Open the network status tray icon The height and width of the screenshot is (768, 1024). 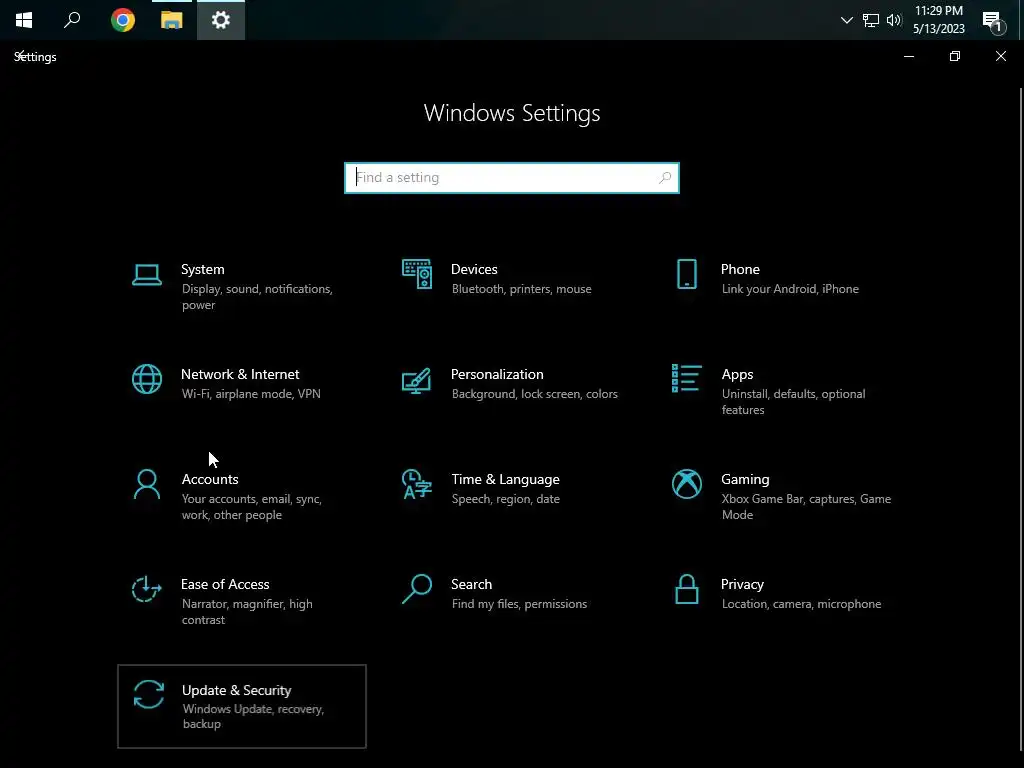pos(871,20)
